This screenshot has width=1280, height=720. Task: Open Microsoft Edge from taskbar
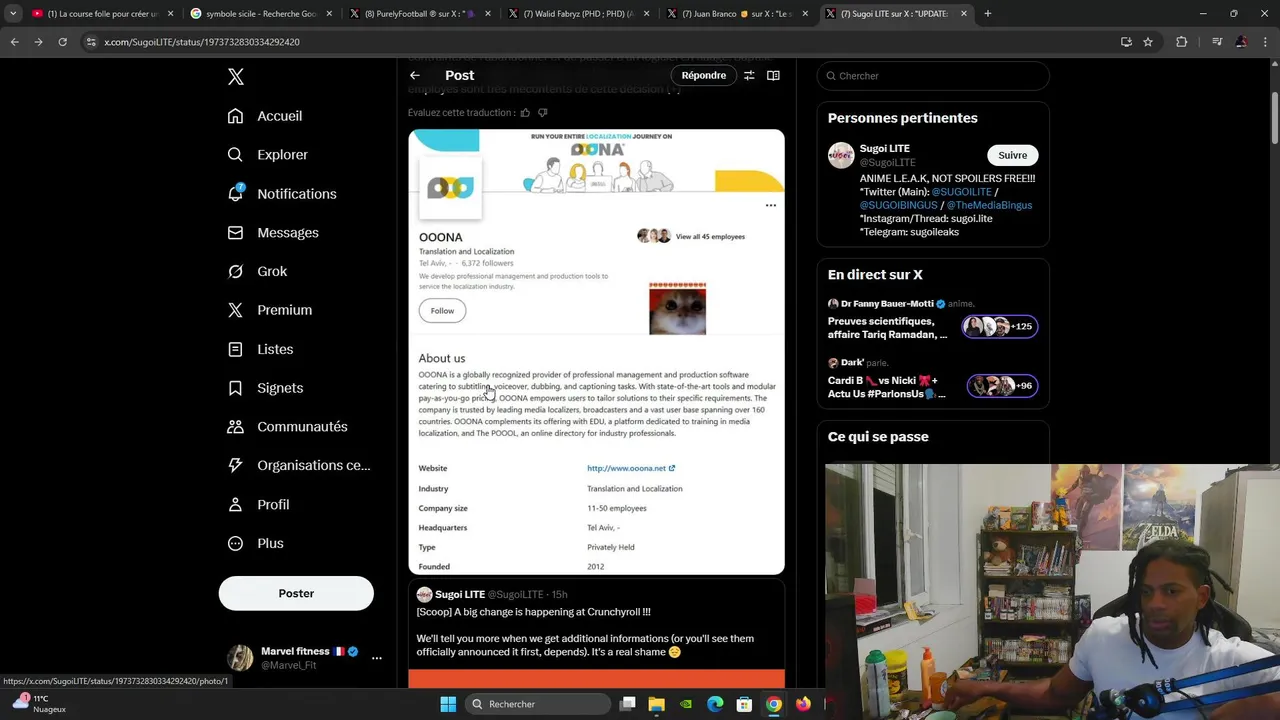click(715, 704)
